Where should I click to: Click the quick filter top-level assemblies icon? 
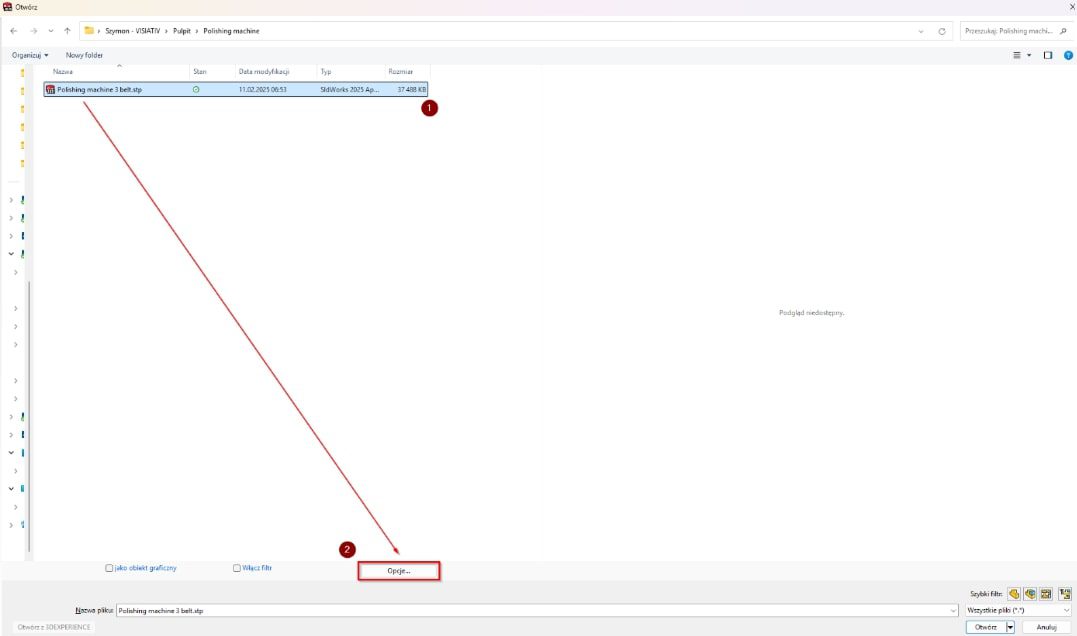1065,593
